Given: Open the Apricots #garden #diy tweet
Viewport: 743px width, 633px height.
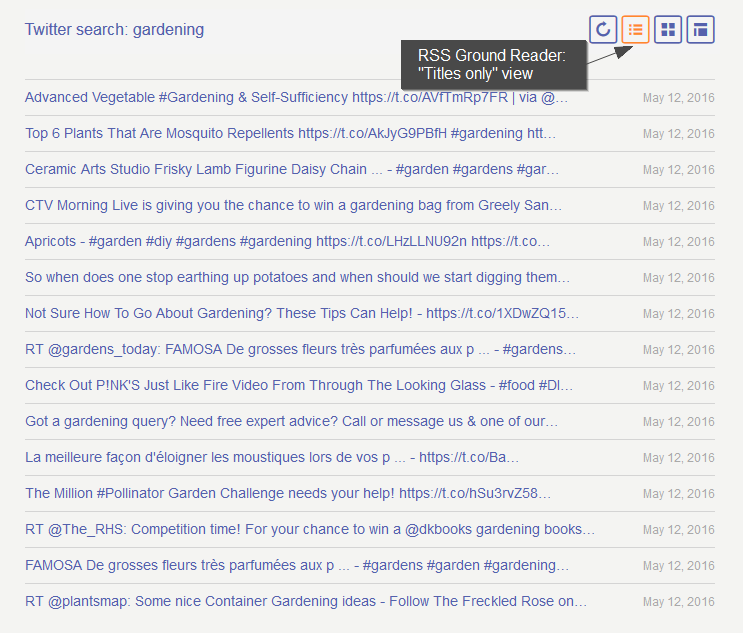Looking at the screenshot, I should [x=287, y=241].
